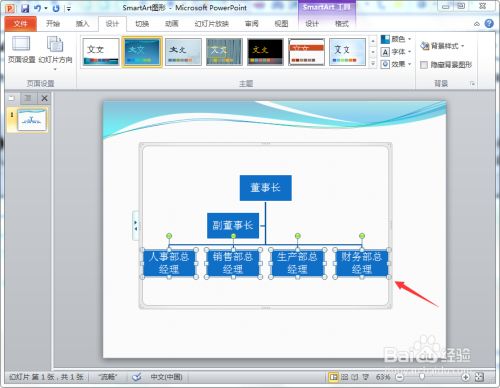Start Slide Show from the status bar icon
Viewport: 500px width, 388px height.
tap(366, 377)
